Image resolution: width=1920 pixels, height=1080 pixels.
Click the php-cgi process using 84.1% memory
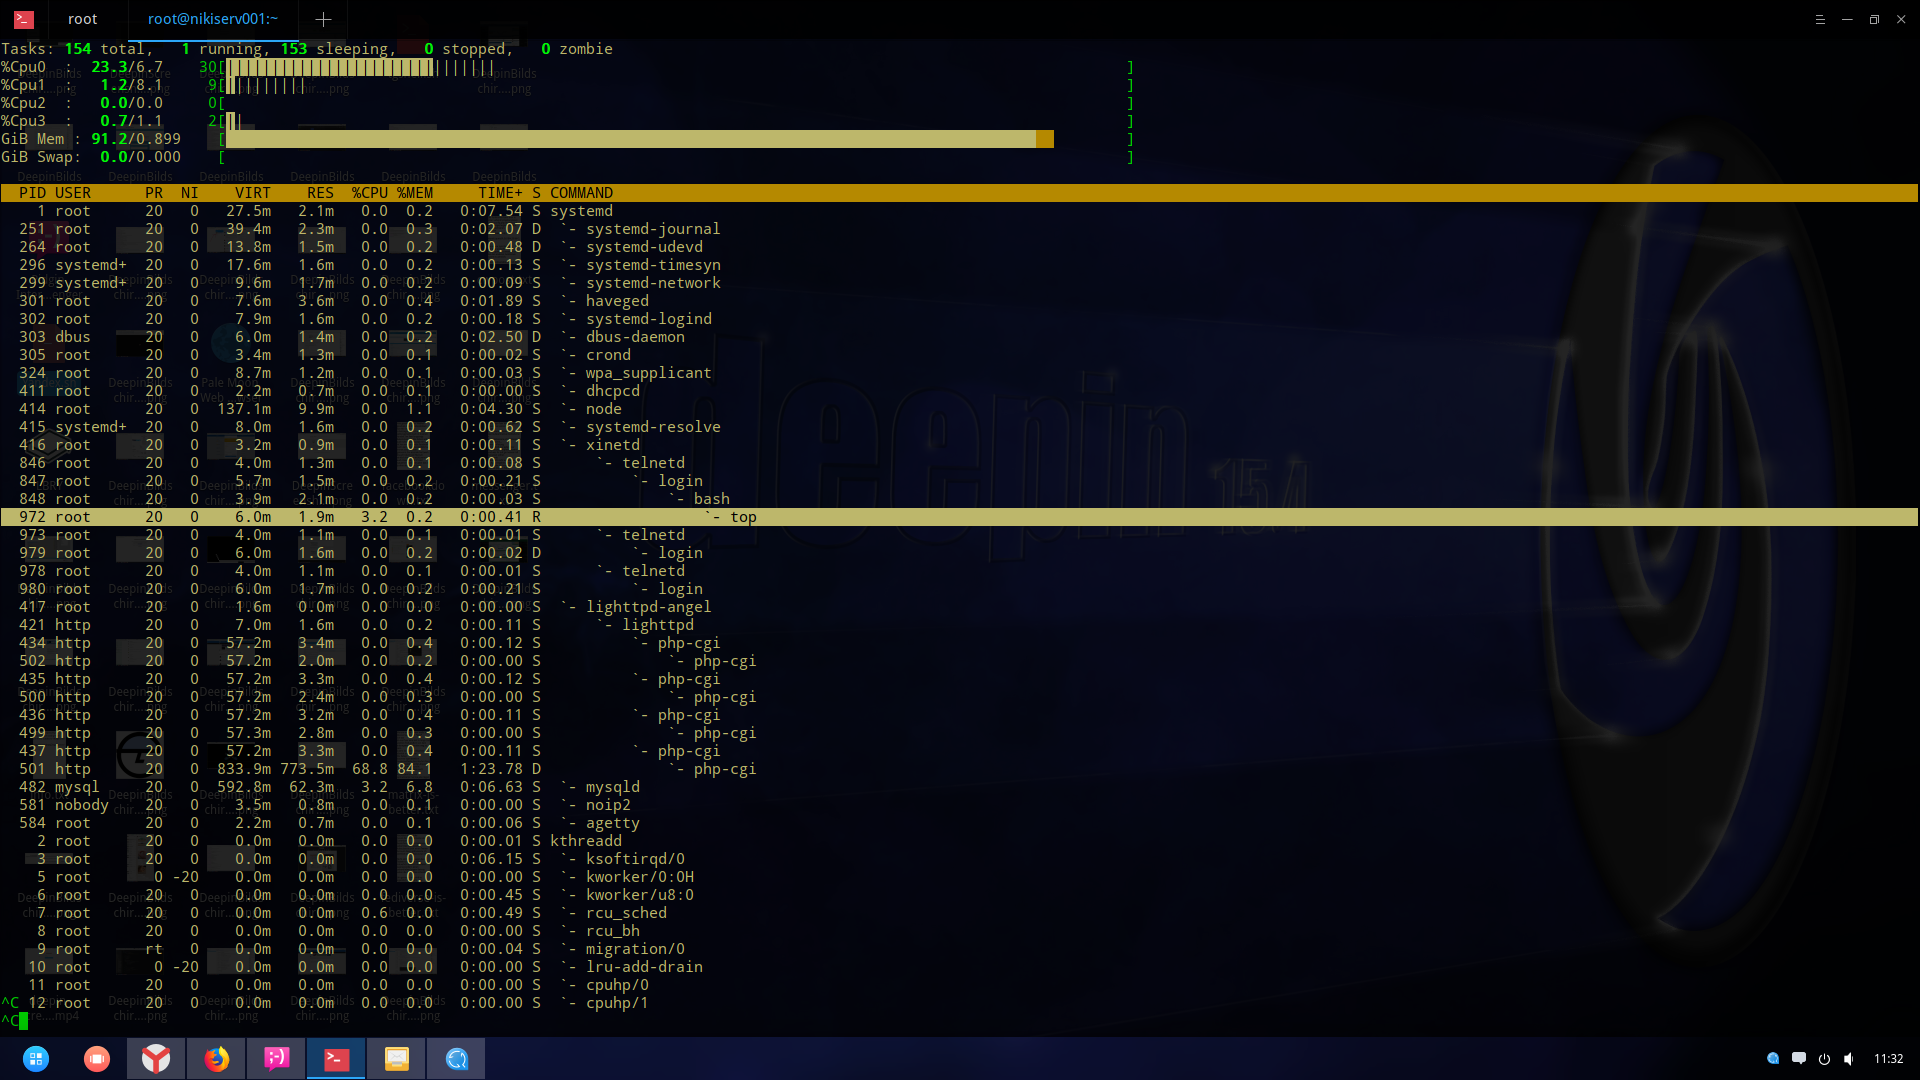click(x=400, y=769)
